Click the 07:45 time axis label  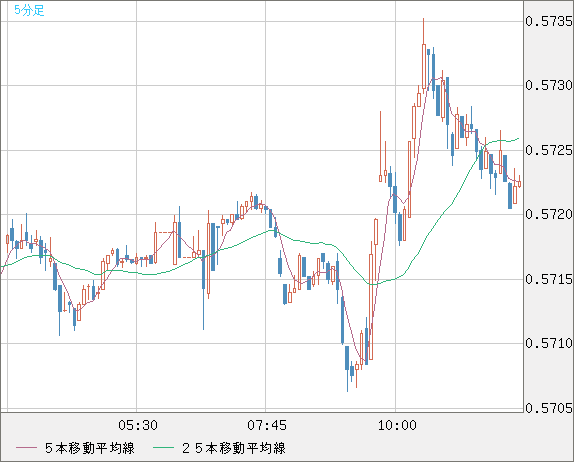(x=267, y=425)
